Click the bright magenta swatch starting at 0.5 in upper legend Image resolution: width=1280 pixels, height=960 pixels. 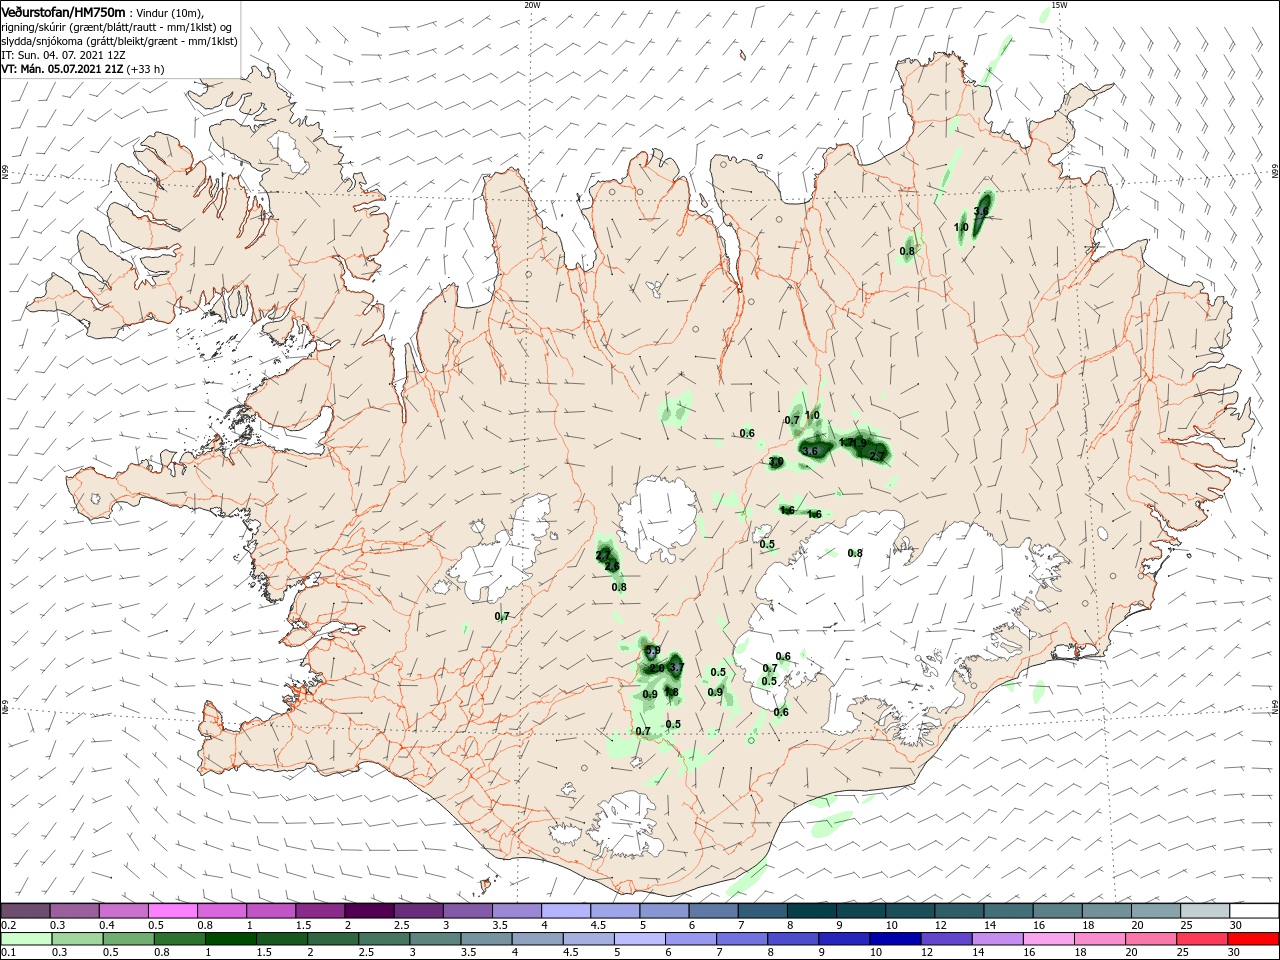(172, 911)
